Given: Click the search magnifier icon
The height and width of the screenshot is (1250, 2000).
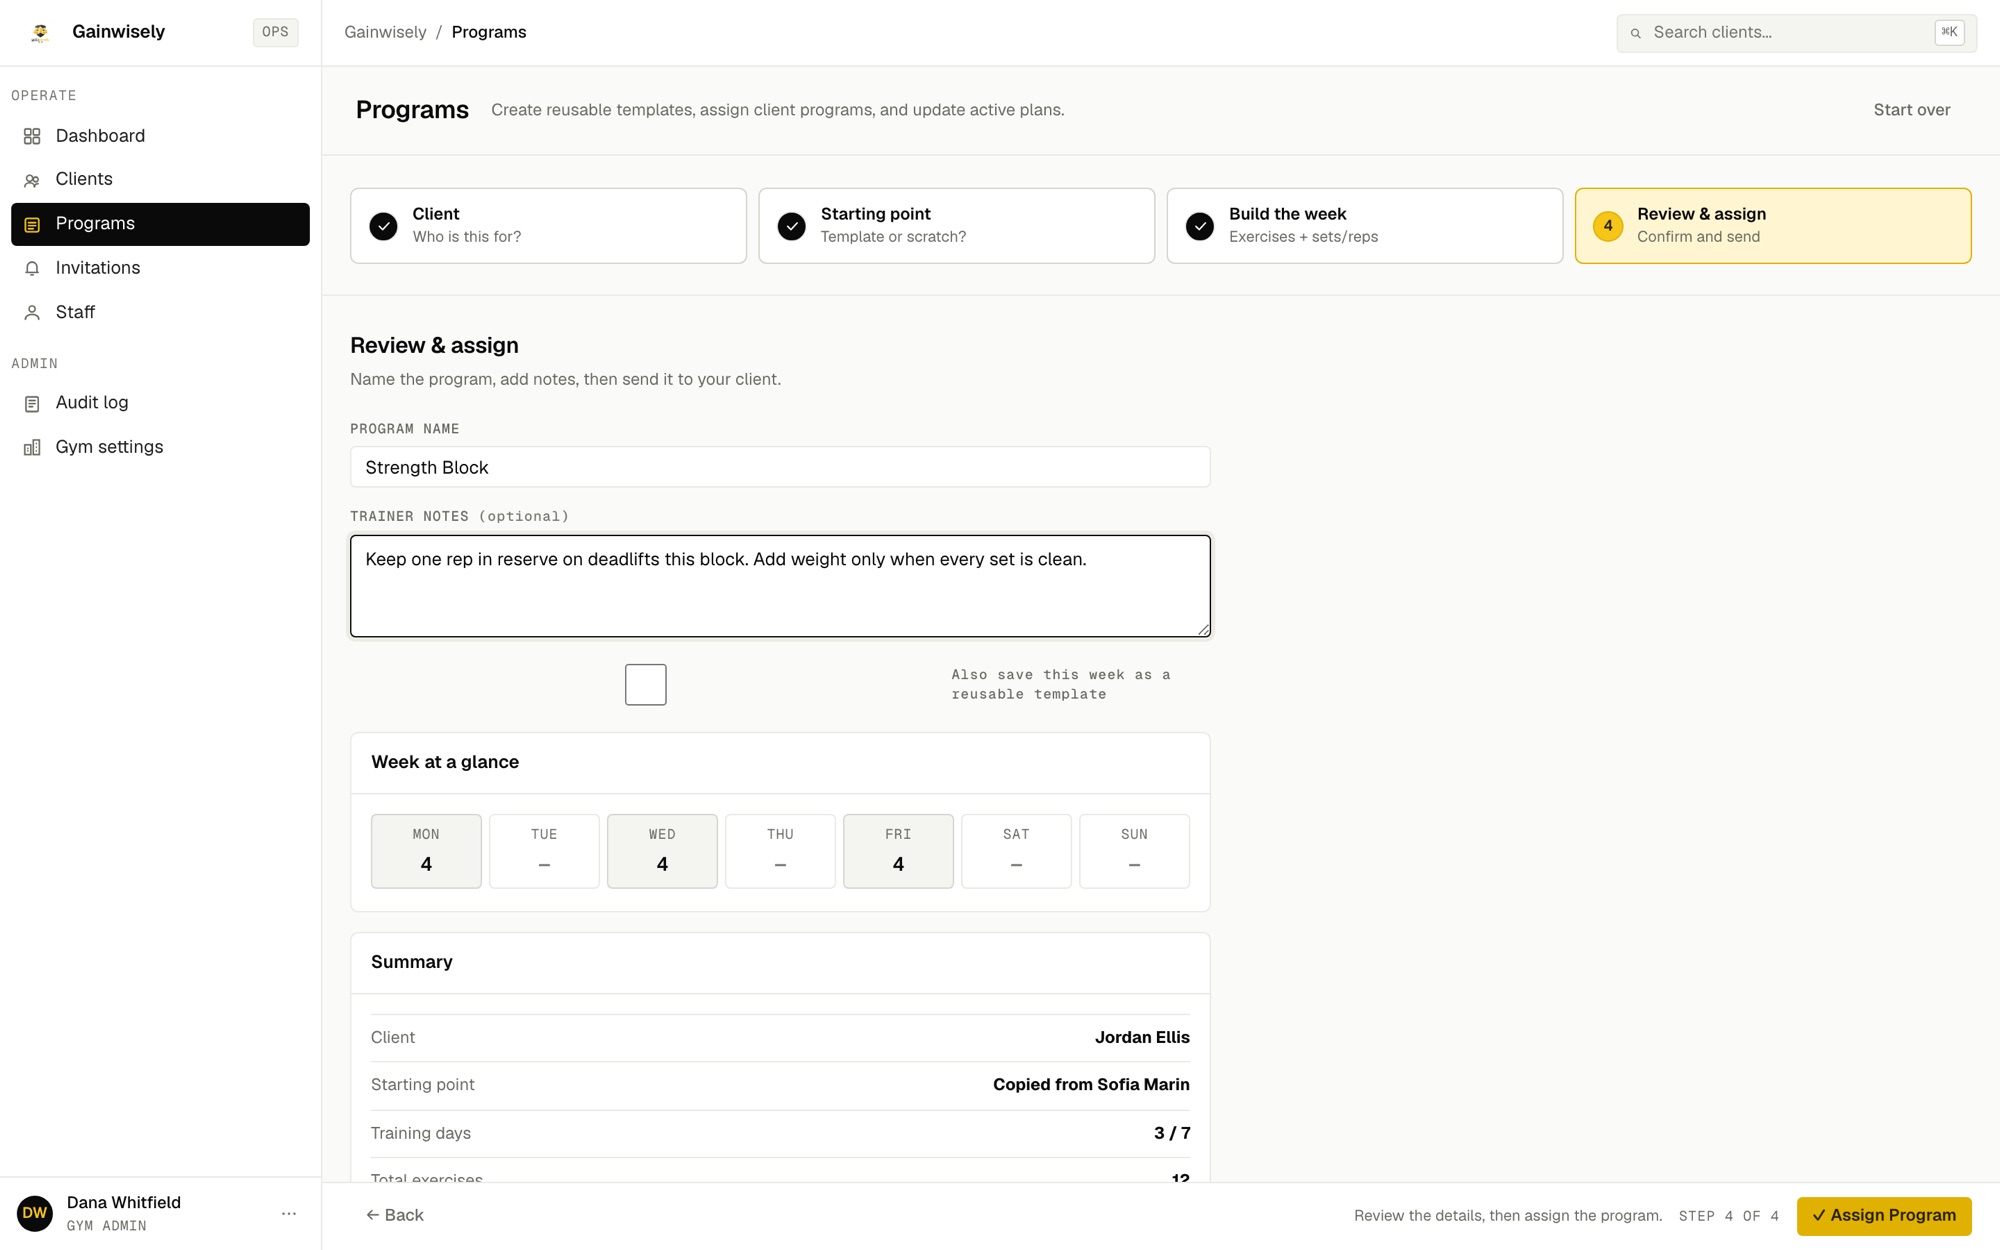Looking at the screenshot, I should point(1636,33).
